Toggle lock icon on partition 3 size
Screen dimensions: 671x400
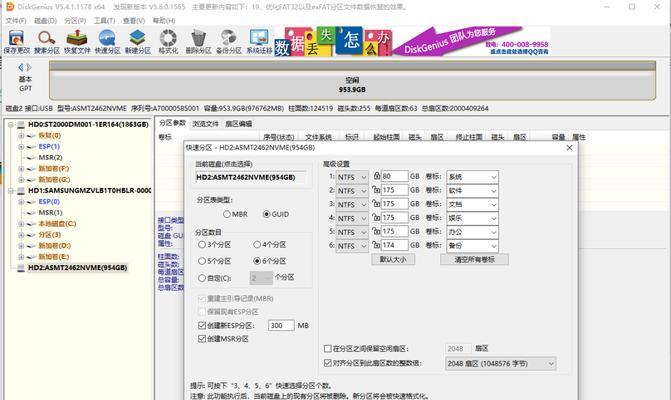point(377,204)
